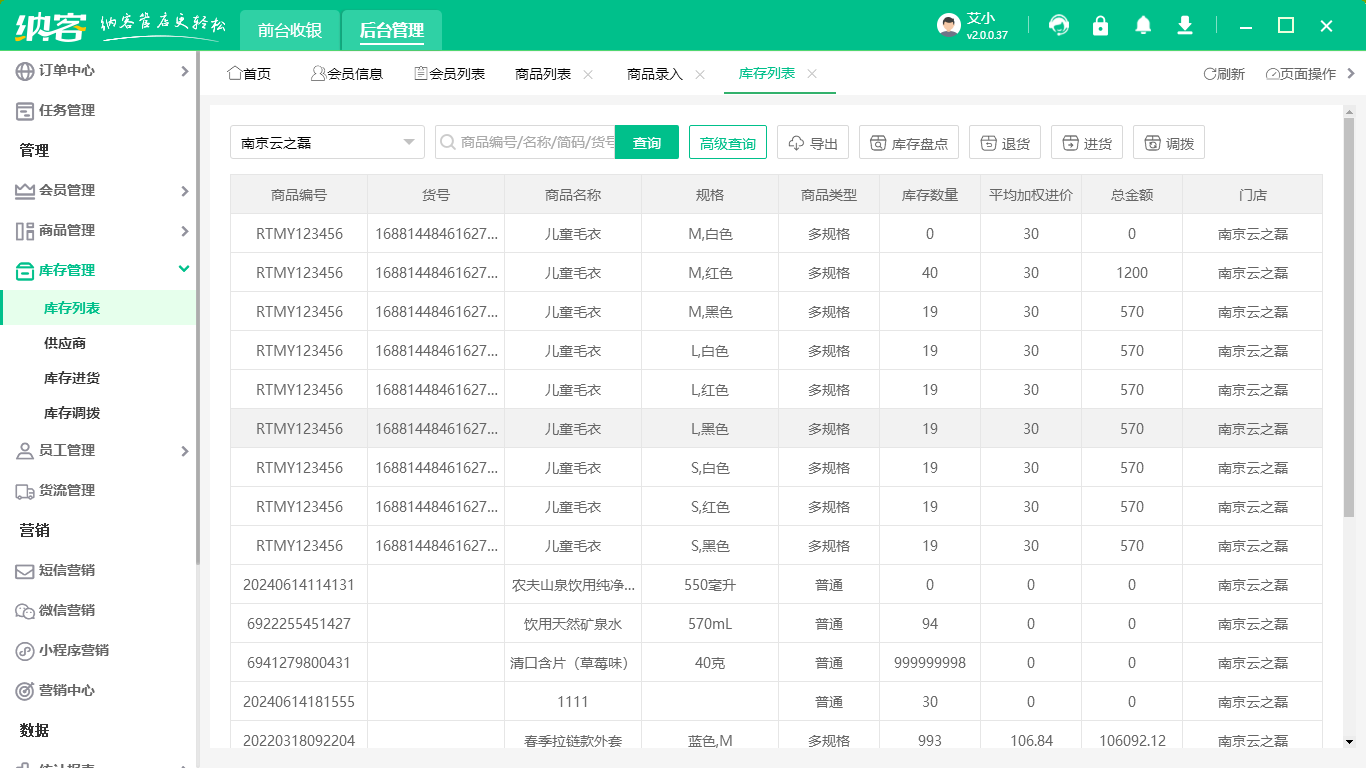Click the 会员列表 tab clipboard icon

(x=421, y=73)
